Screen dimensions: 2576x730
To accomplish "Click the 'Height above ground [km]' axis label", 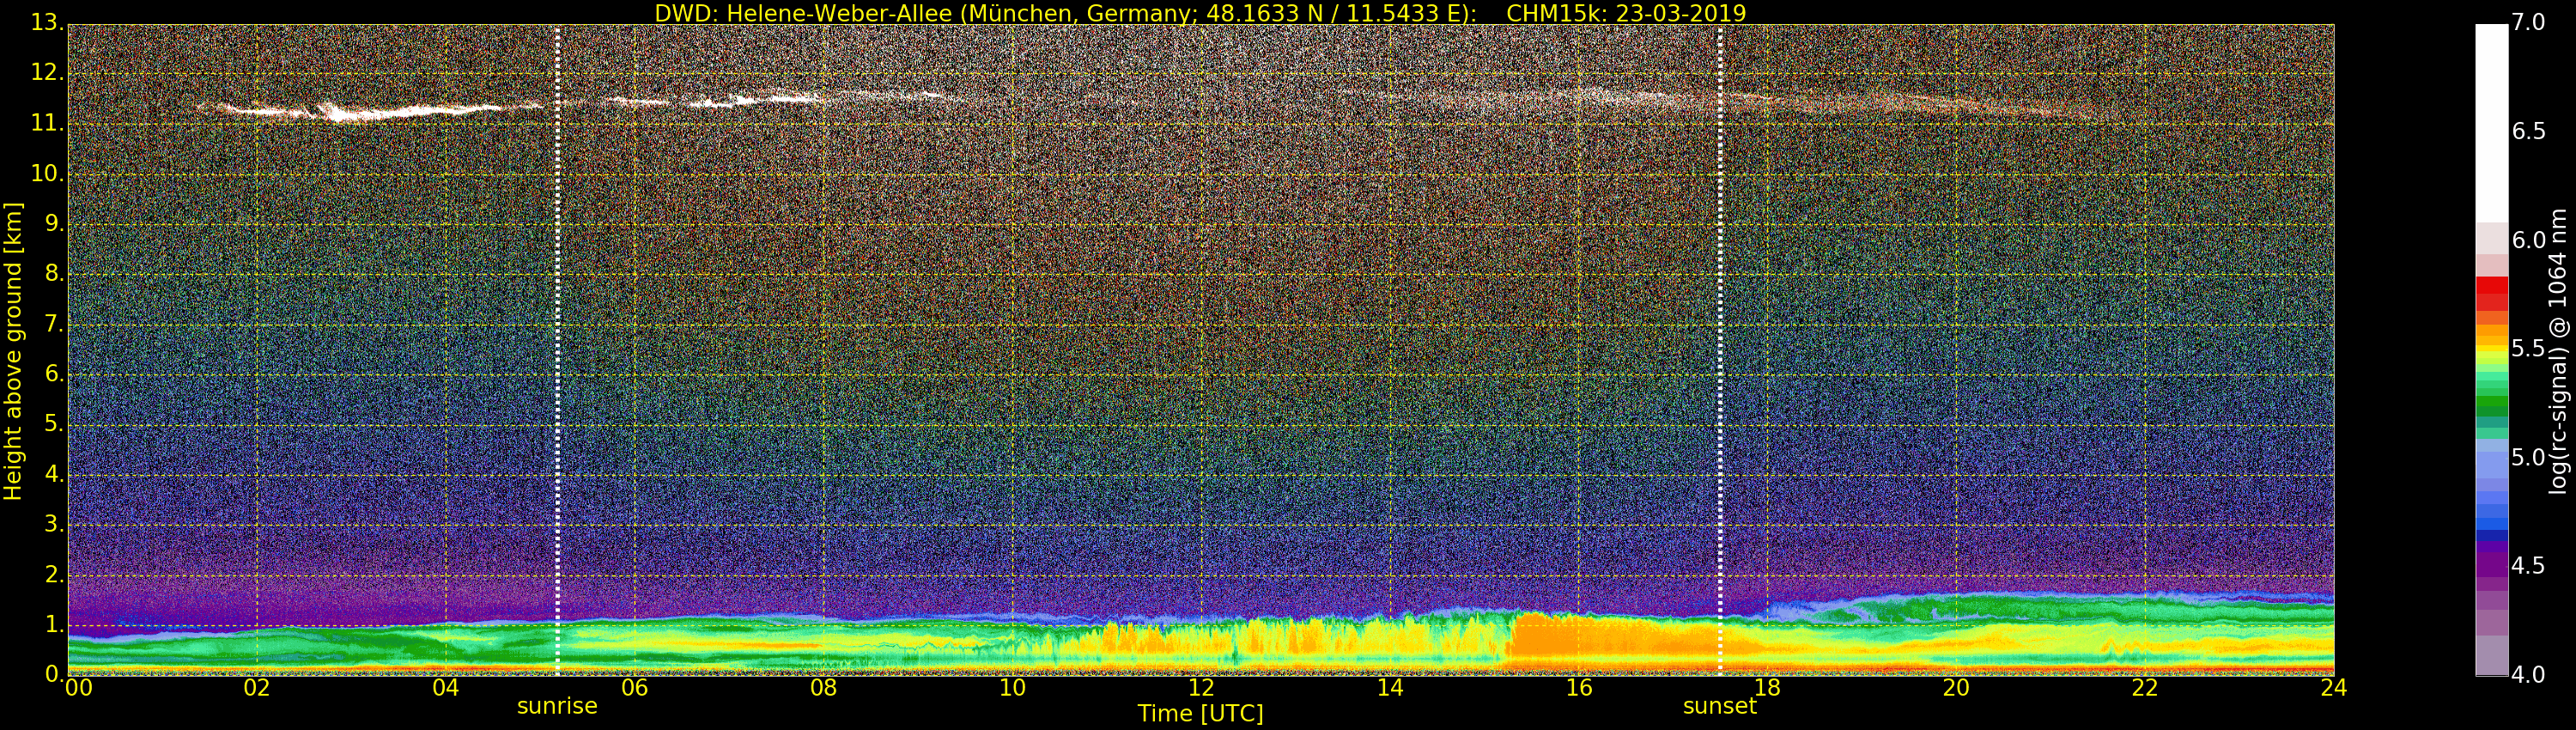I will (x=13, y=351).
